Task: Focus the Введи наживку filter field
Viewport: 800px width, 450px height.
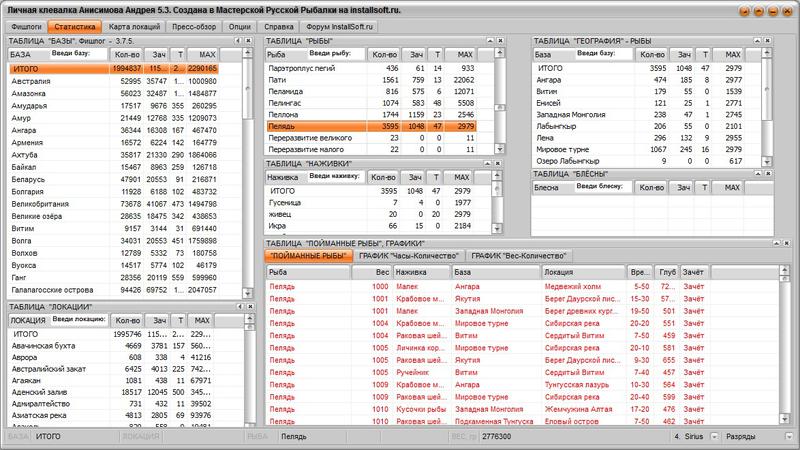Action: click(x=335, y=176)
